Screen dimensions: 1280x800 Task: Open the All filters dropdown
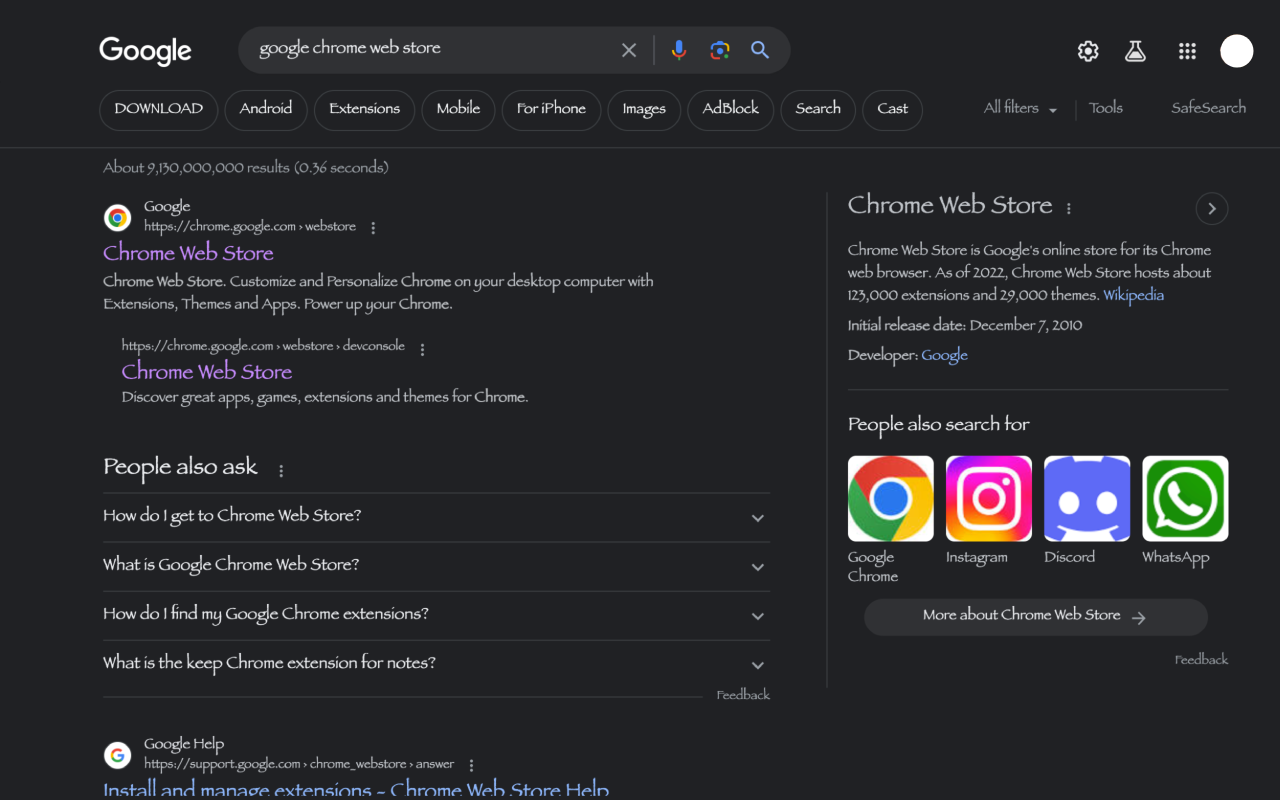coord(1020,108)
